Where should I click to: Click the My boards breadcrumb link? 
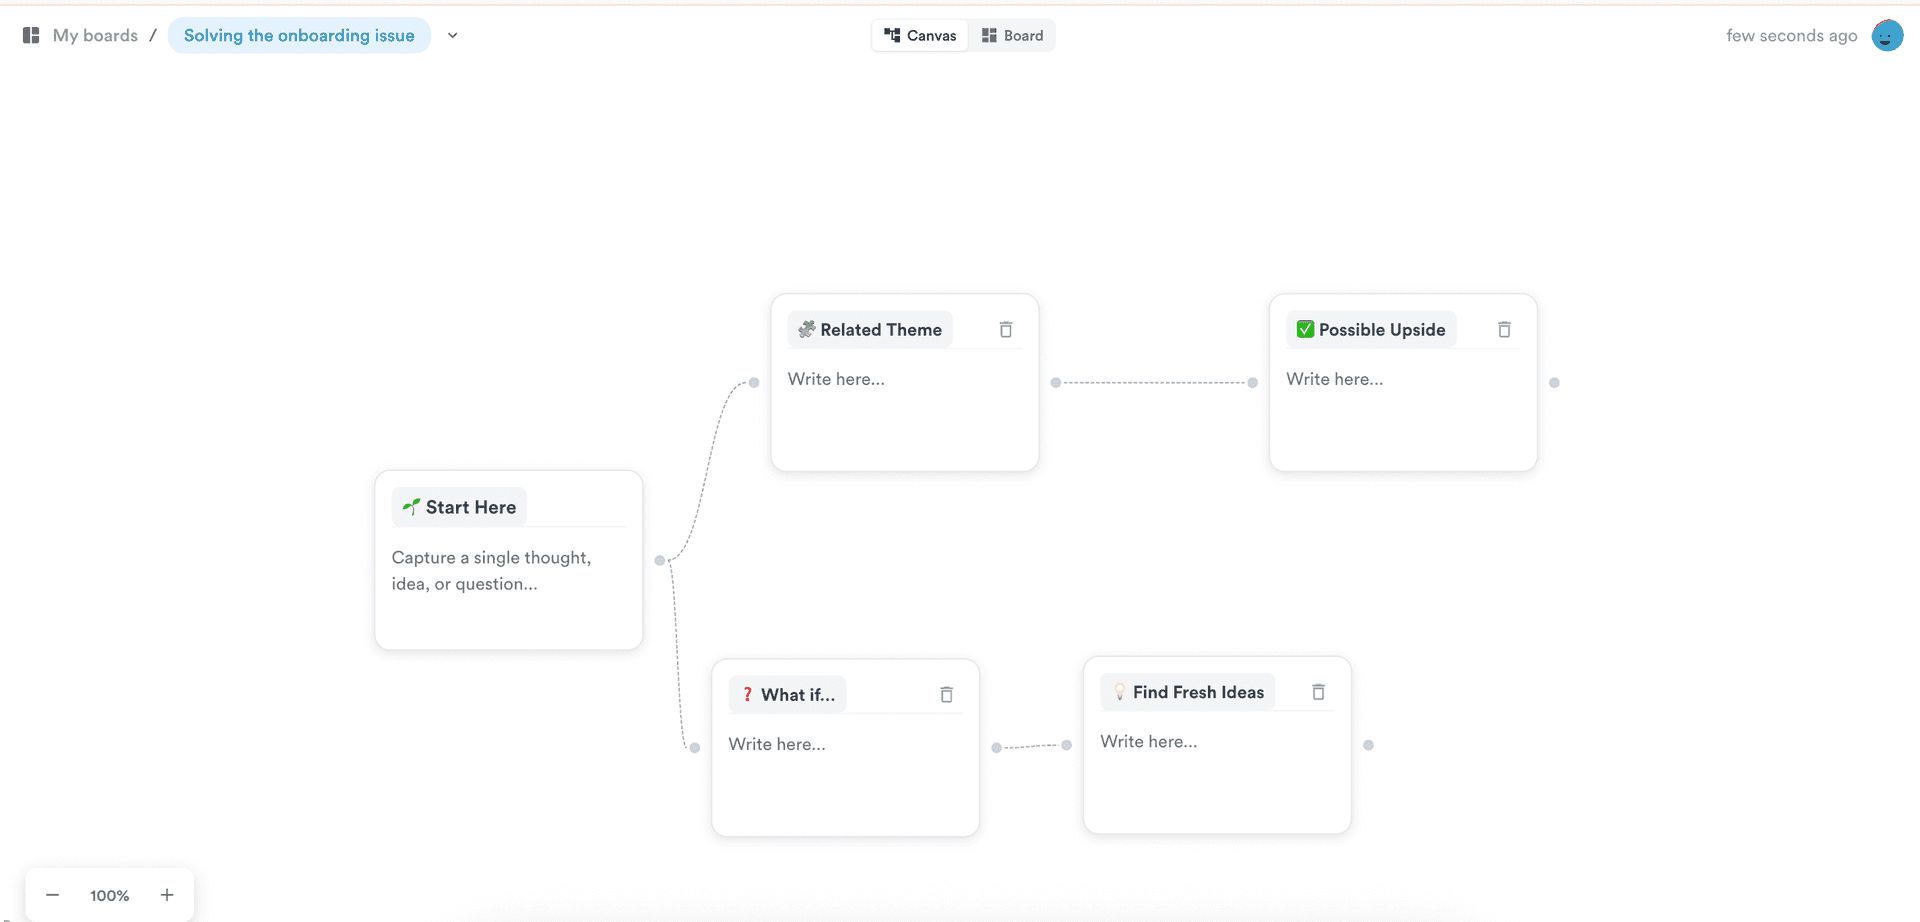tap(95, 35)
